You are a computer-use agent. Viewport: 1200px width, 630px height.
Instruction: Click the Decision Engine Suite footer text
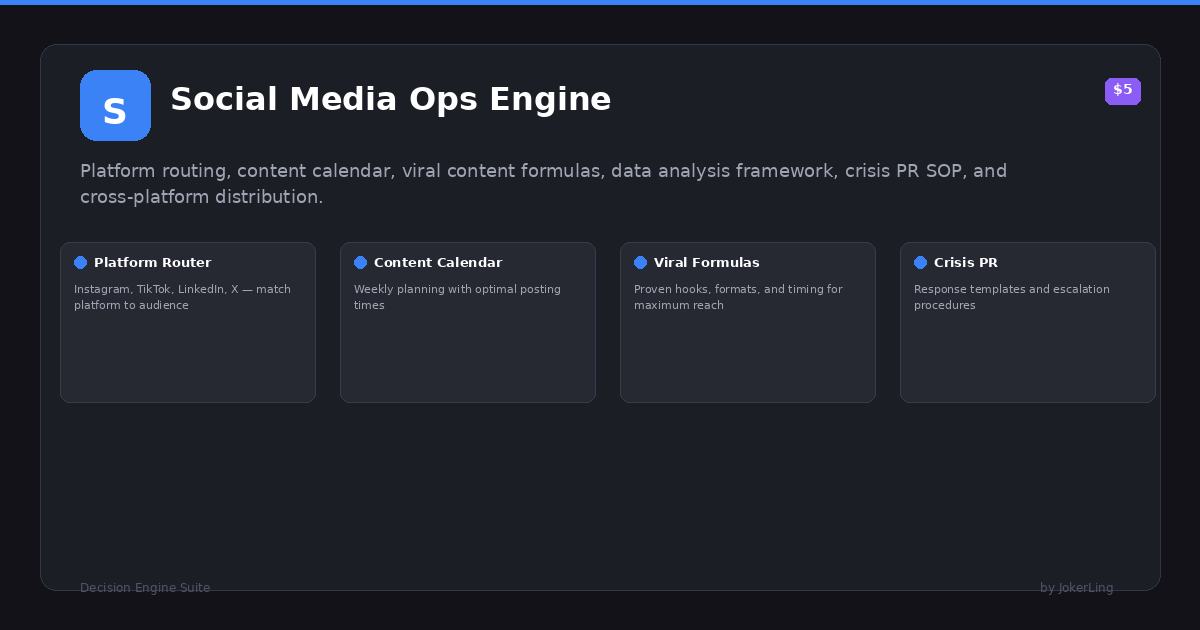pos(145,588)
